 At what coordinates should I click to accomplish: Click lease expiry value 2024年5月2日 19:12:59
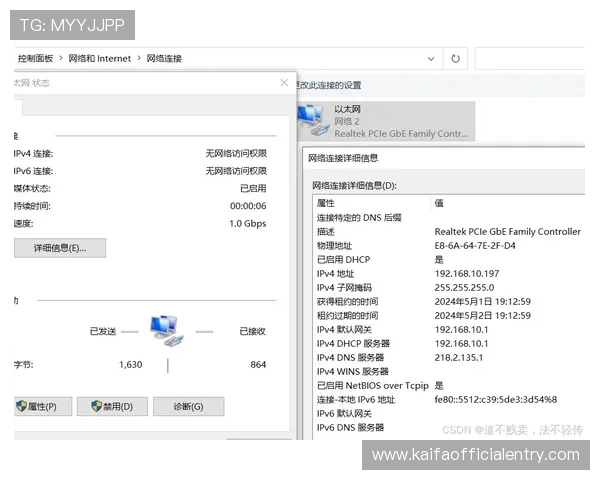pyautogui.click(x=483, y=316)
